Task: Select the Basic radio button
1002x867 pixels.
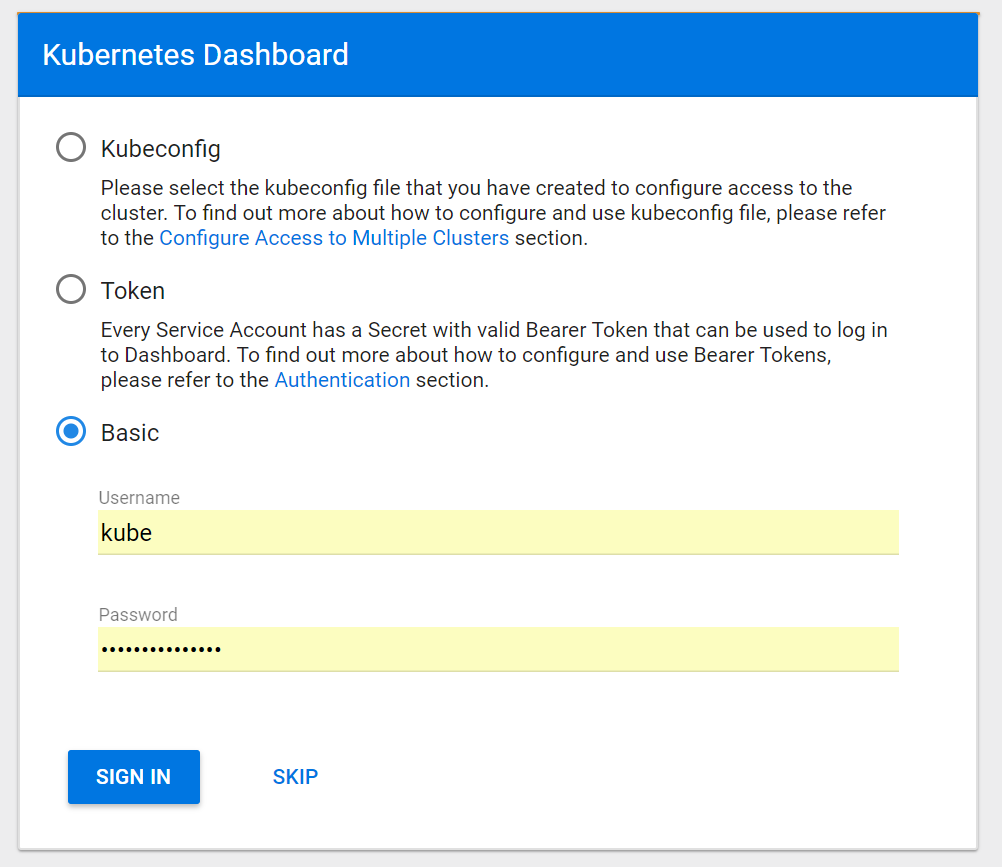Action: click(x=71, y=431)
